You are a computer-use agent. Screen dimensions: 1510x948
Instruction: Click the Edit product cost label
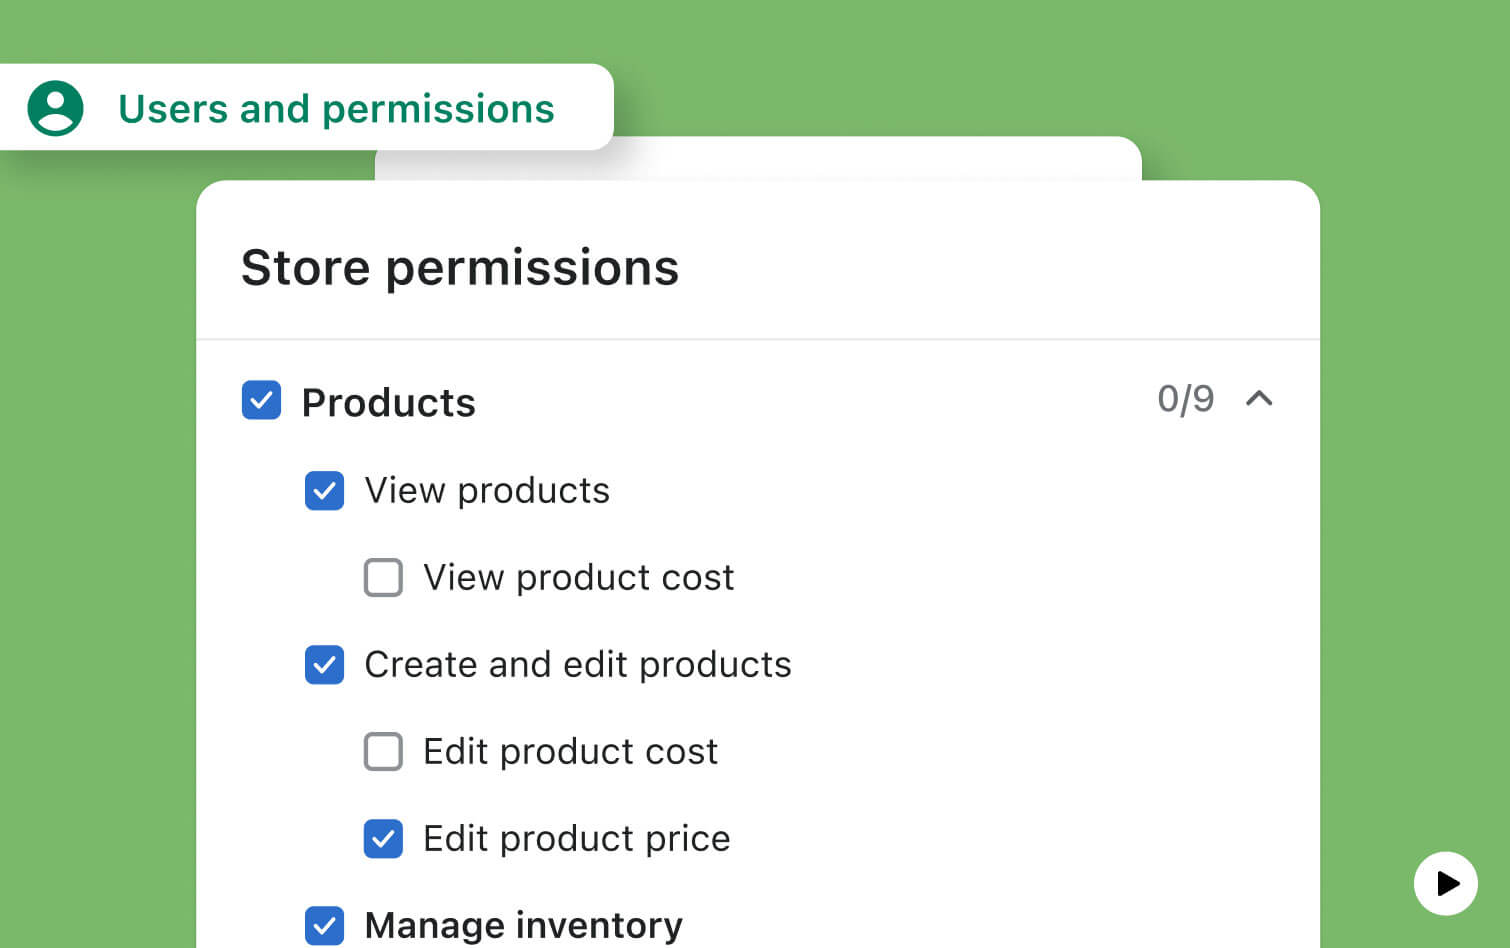pos(570,752)
